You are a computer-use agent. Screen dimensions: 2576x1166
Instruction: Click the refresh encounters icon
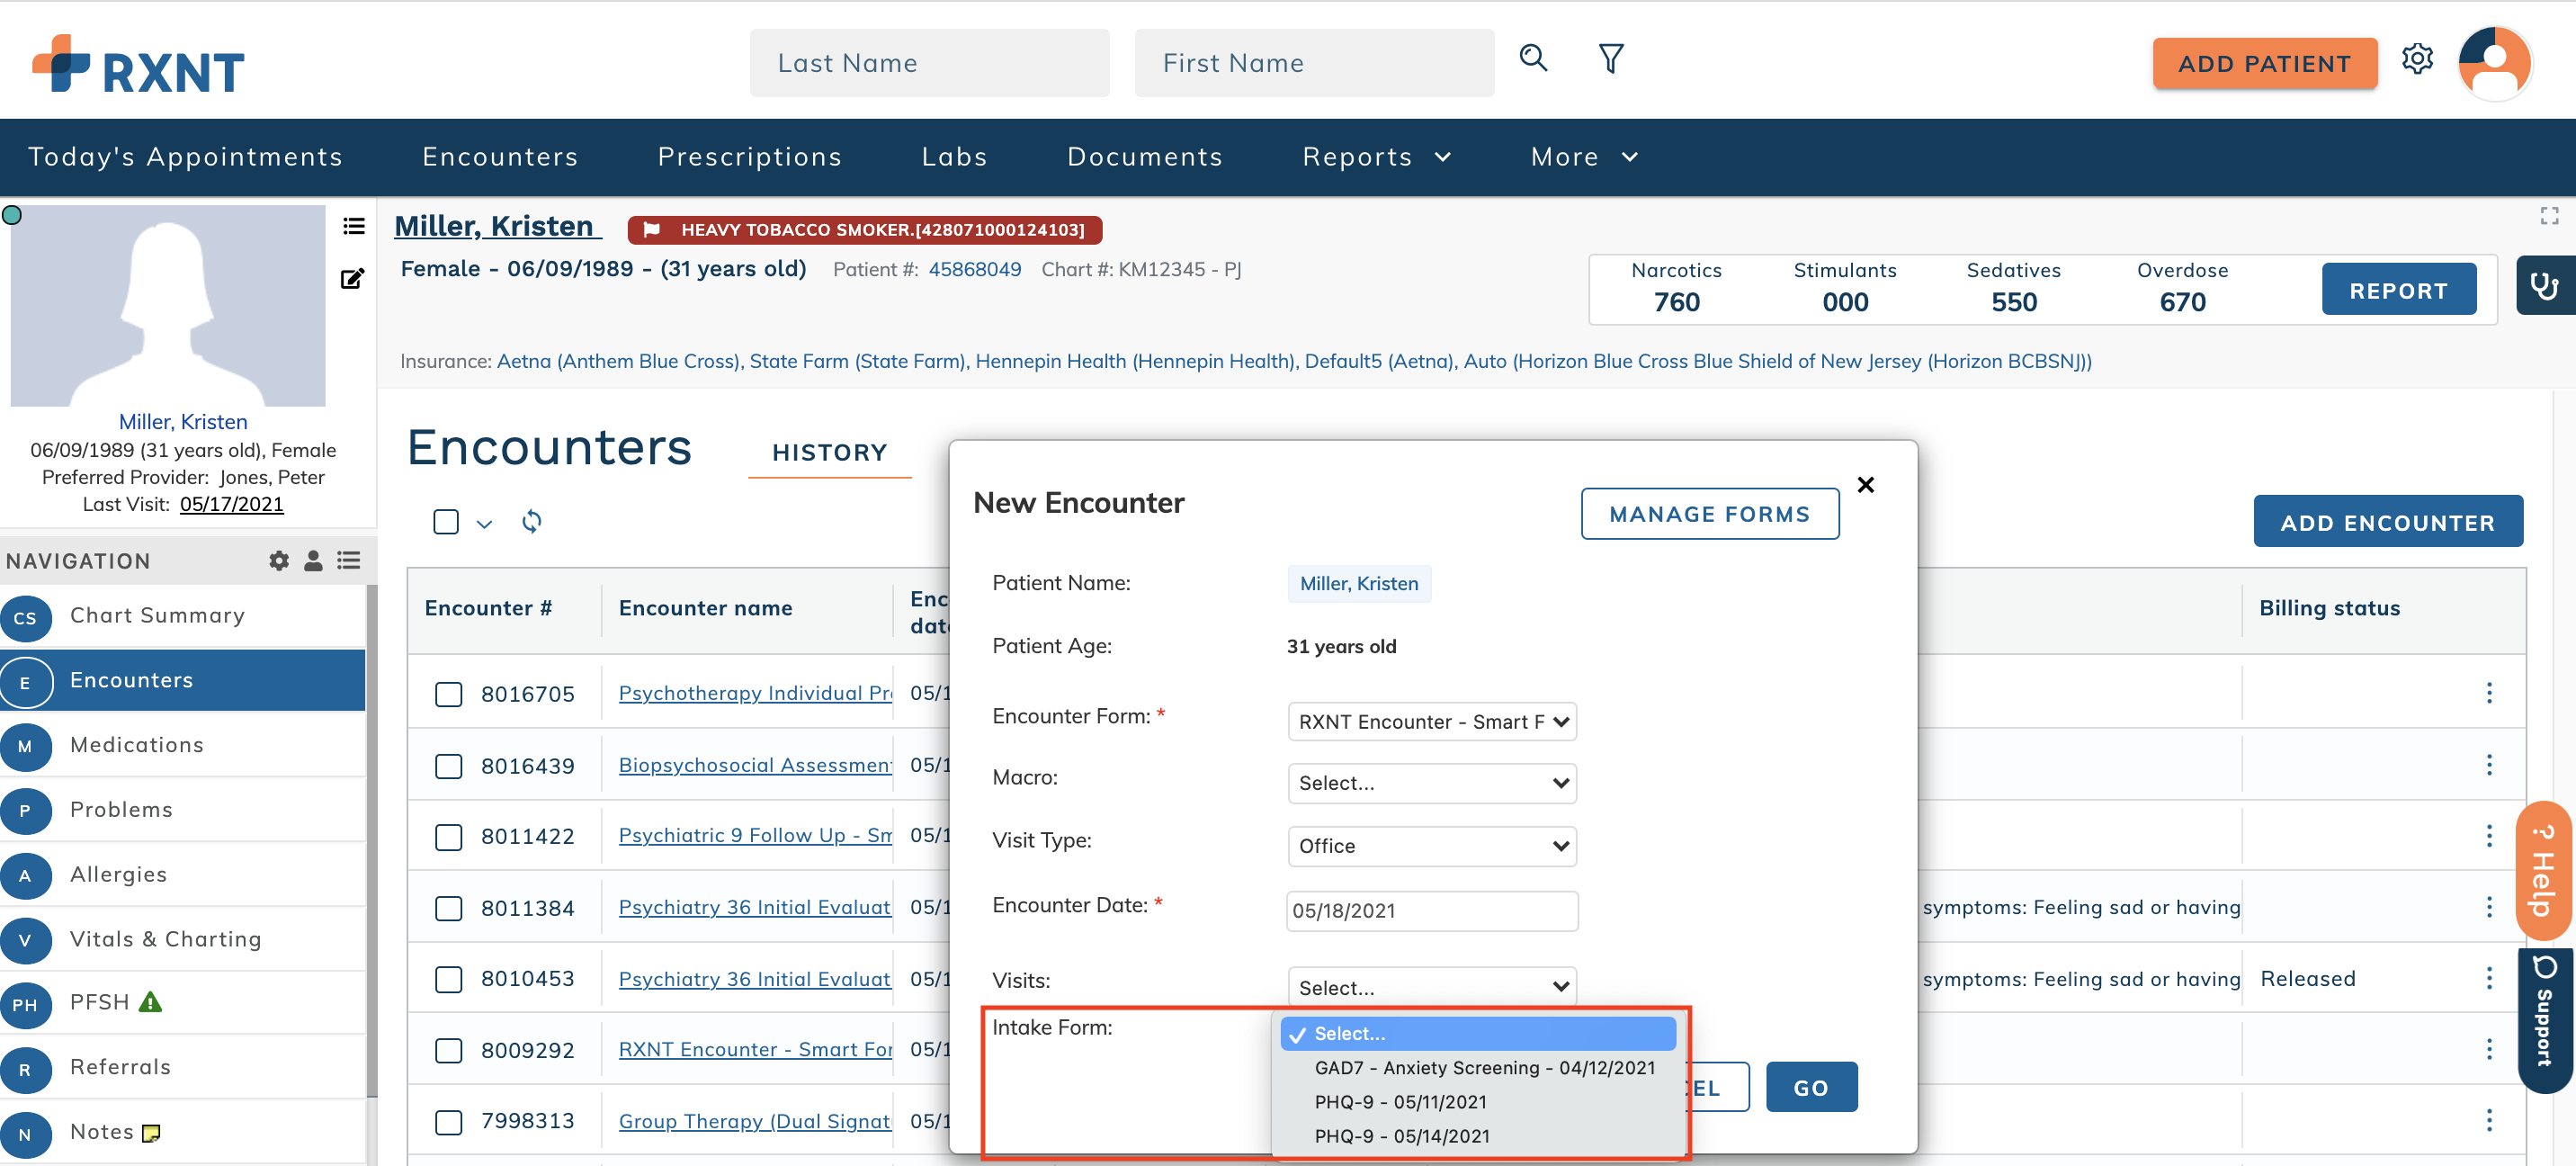pos(531,521)
